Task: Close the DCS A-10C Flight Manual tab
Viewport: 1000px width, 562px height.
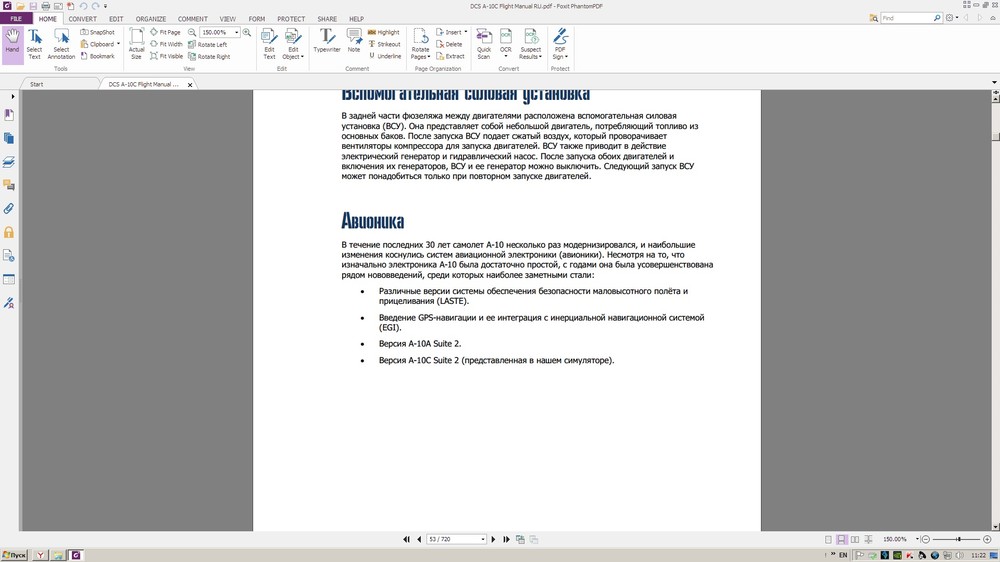Action: pos(189,84)
